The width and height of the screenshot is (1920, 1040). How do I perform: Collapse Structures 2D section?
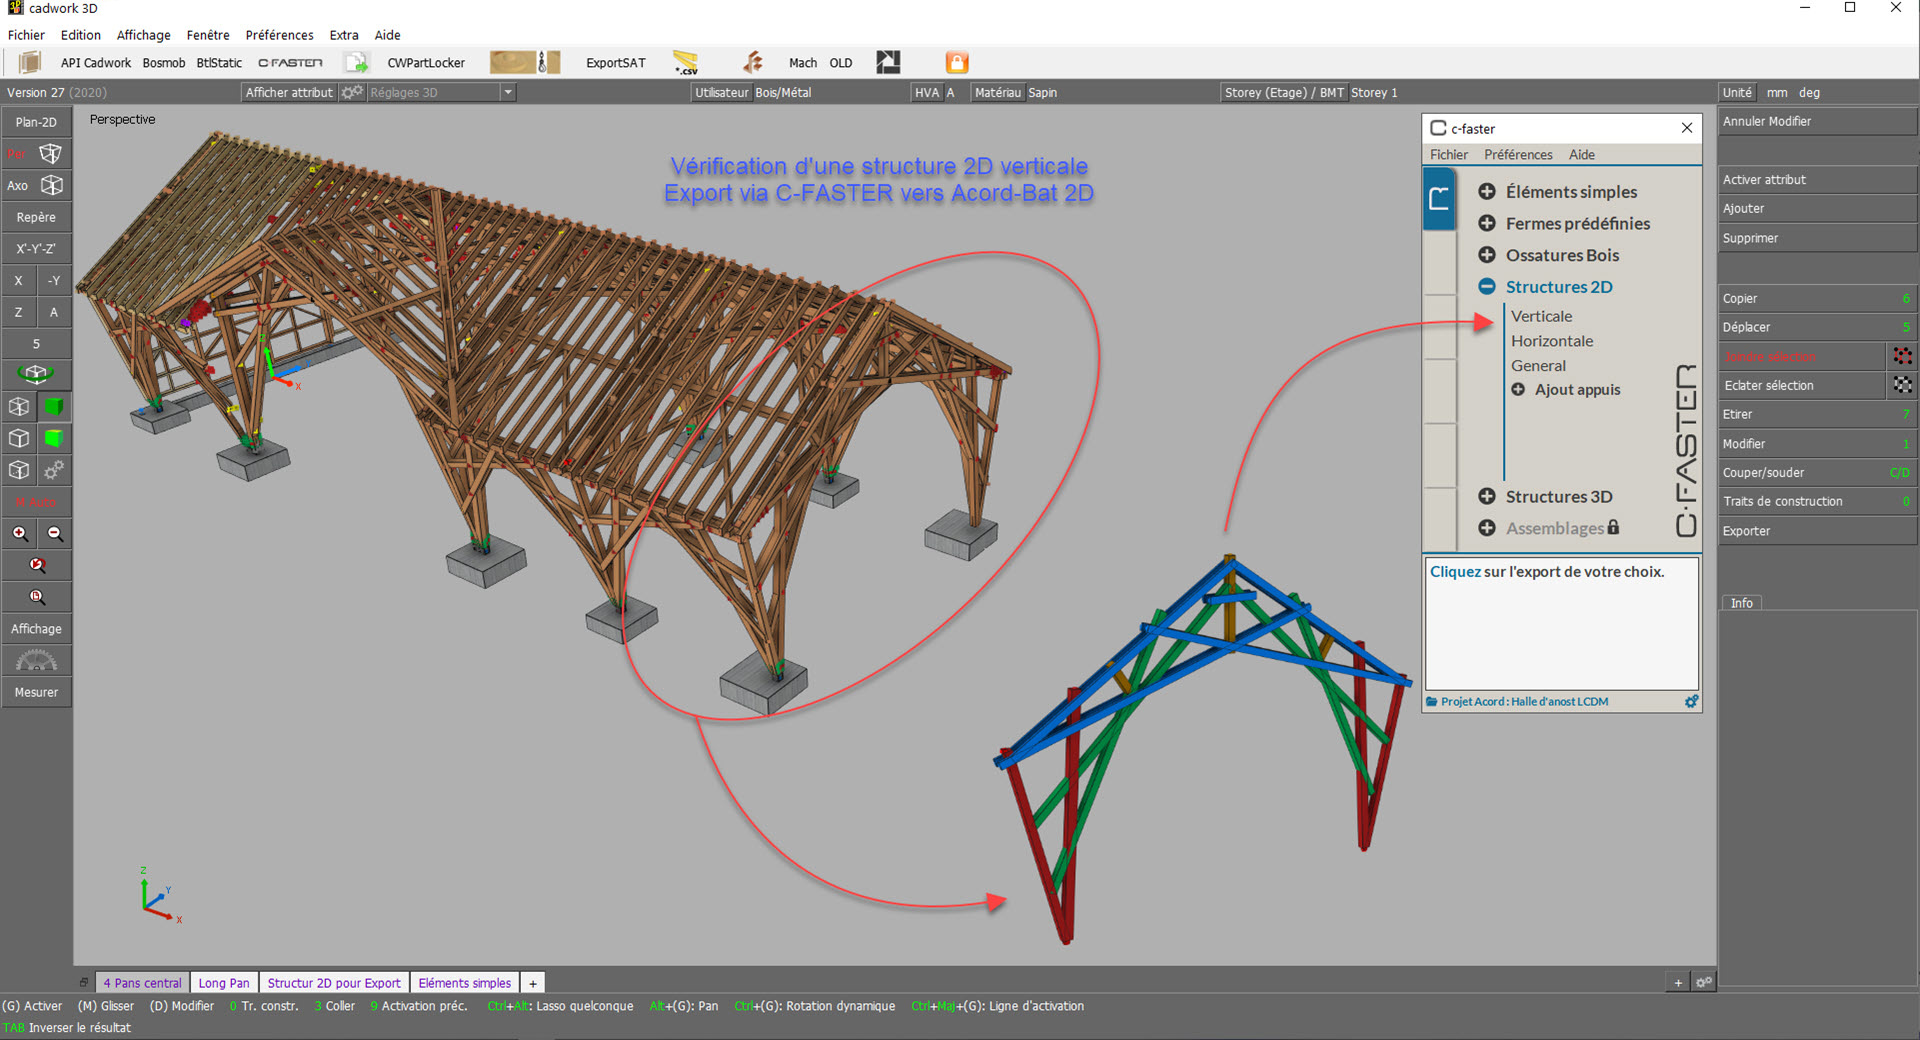(x=1487, y=287)
